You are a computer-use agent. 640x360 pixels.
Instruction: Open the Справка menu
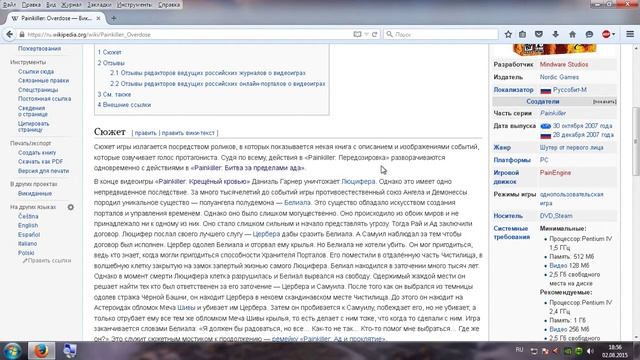click(x=169, y=5)
